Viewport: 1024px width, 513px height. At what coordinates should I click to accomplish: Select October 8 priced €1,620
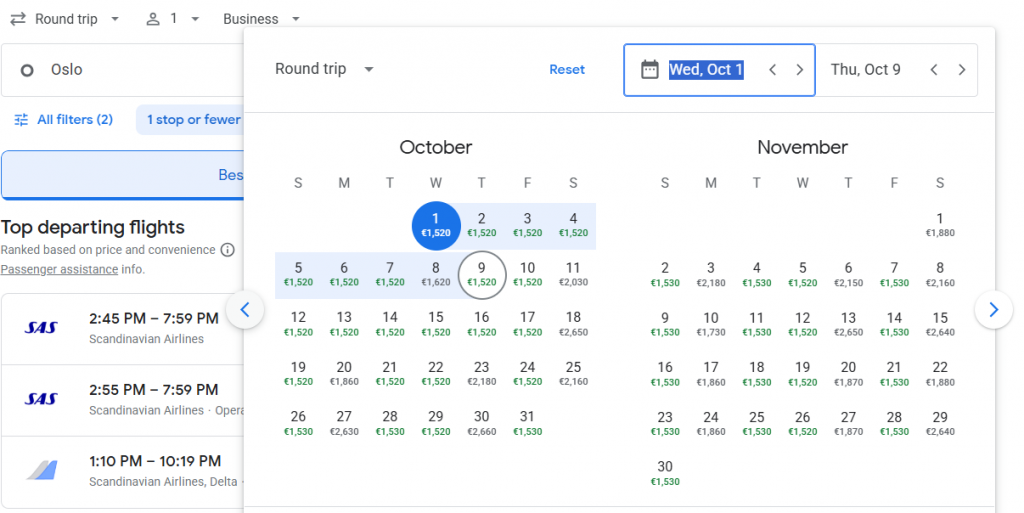436,275
